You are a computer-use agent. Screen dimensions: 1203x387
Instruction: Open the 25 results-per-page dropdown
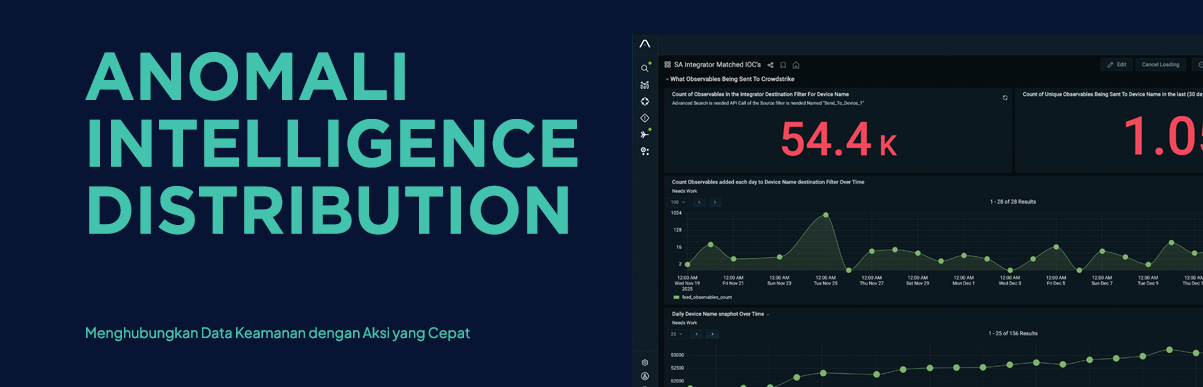coord(677,333)
